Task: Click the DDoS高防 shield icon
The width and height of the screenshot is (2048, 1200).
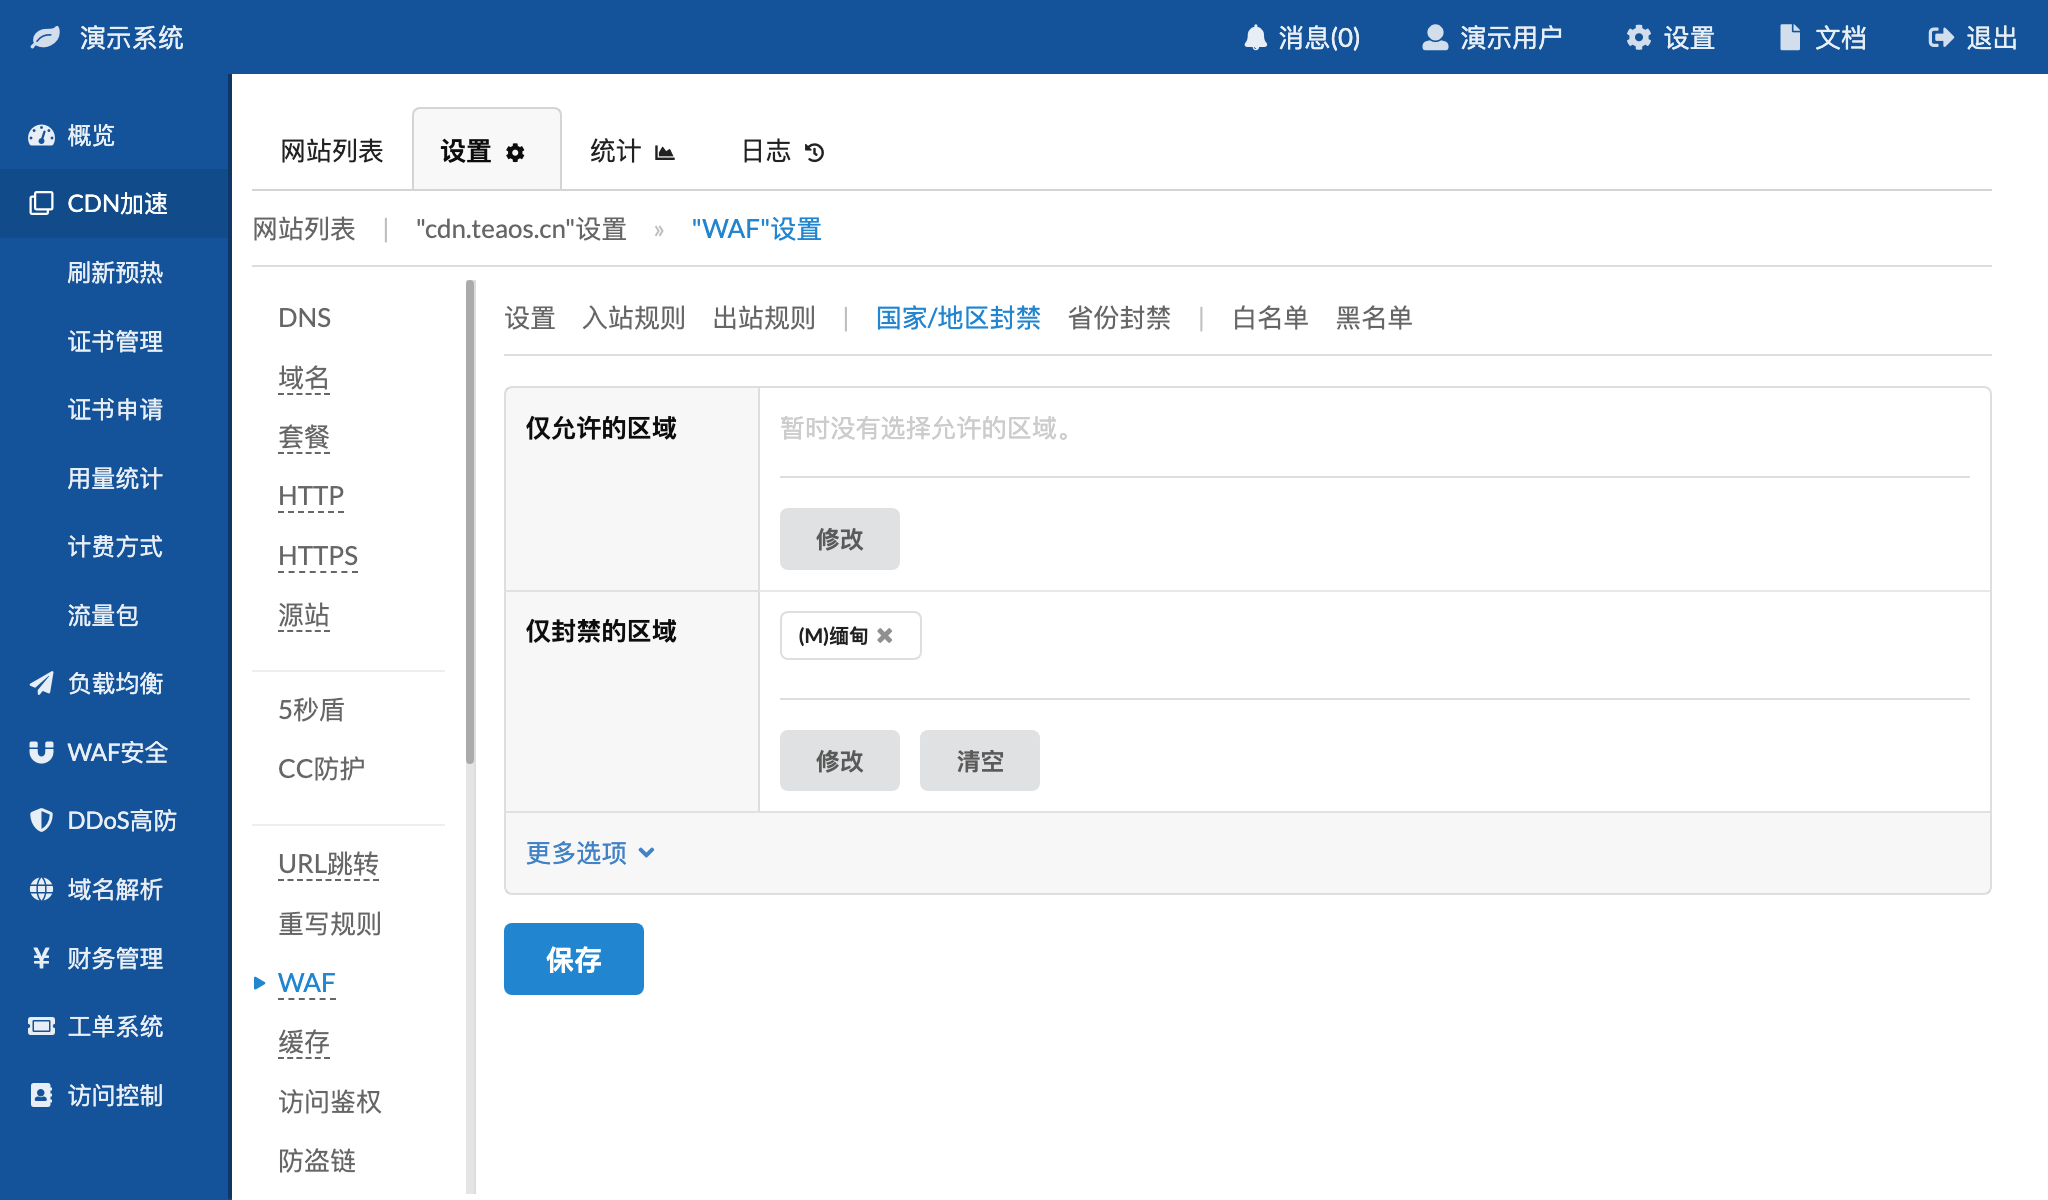Action: click(41, 821)
